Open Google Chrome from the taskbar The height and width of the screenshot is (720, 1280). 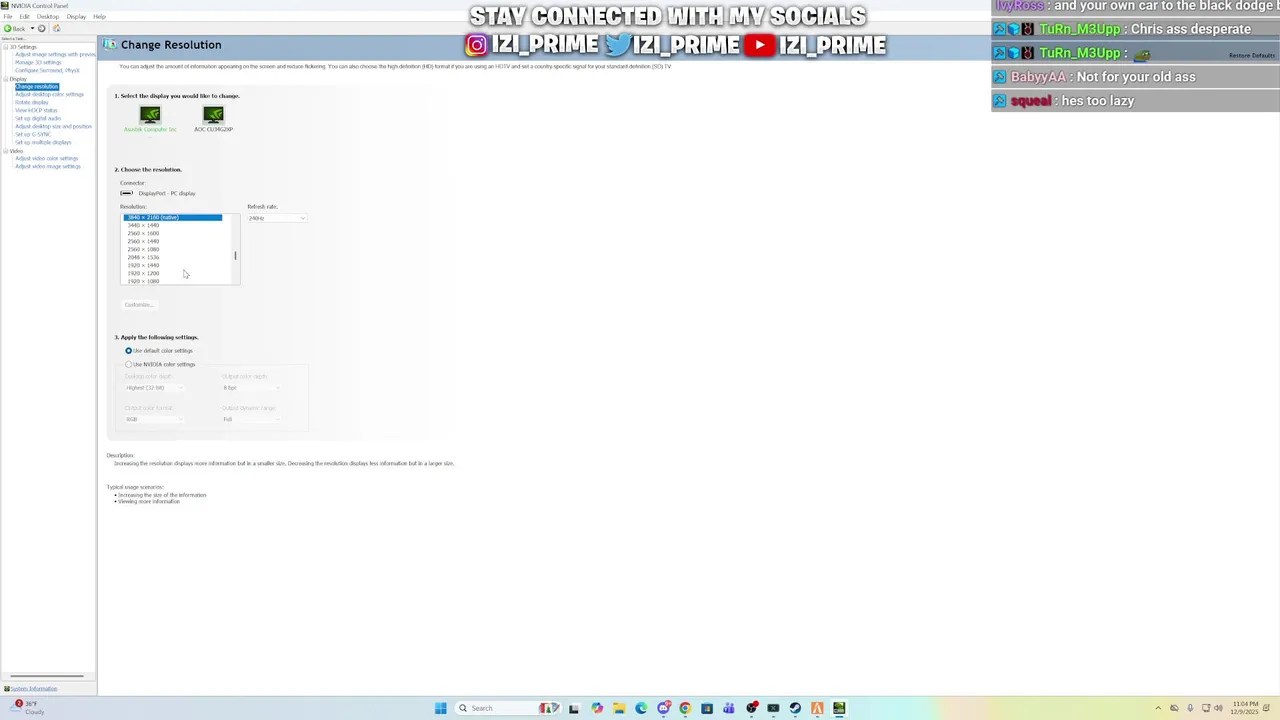pyautogui.click(x=685, y=708)
